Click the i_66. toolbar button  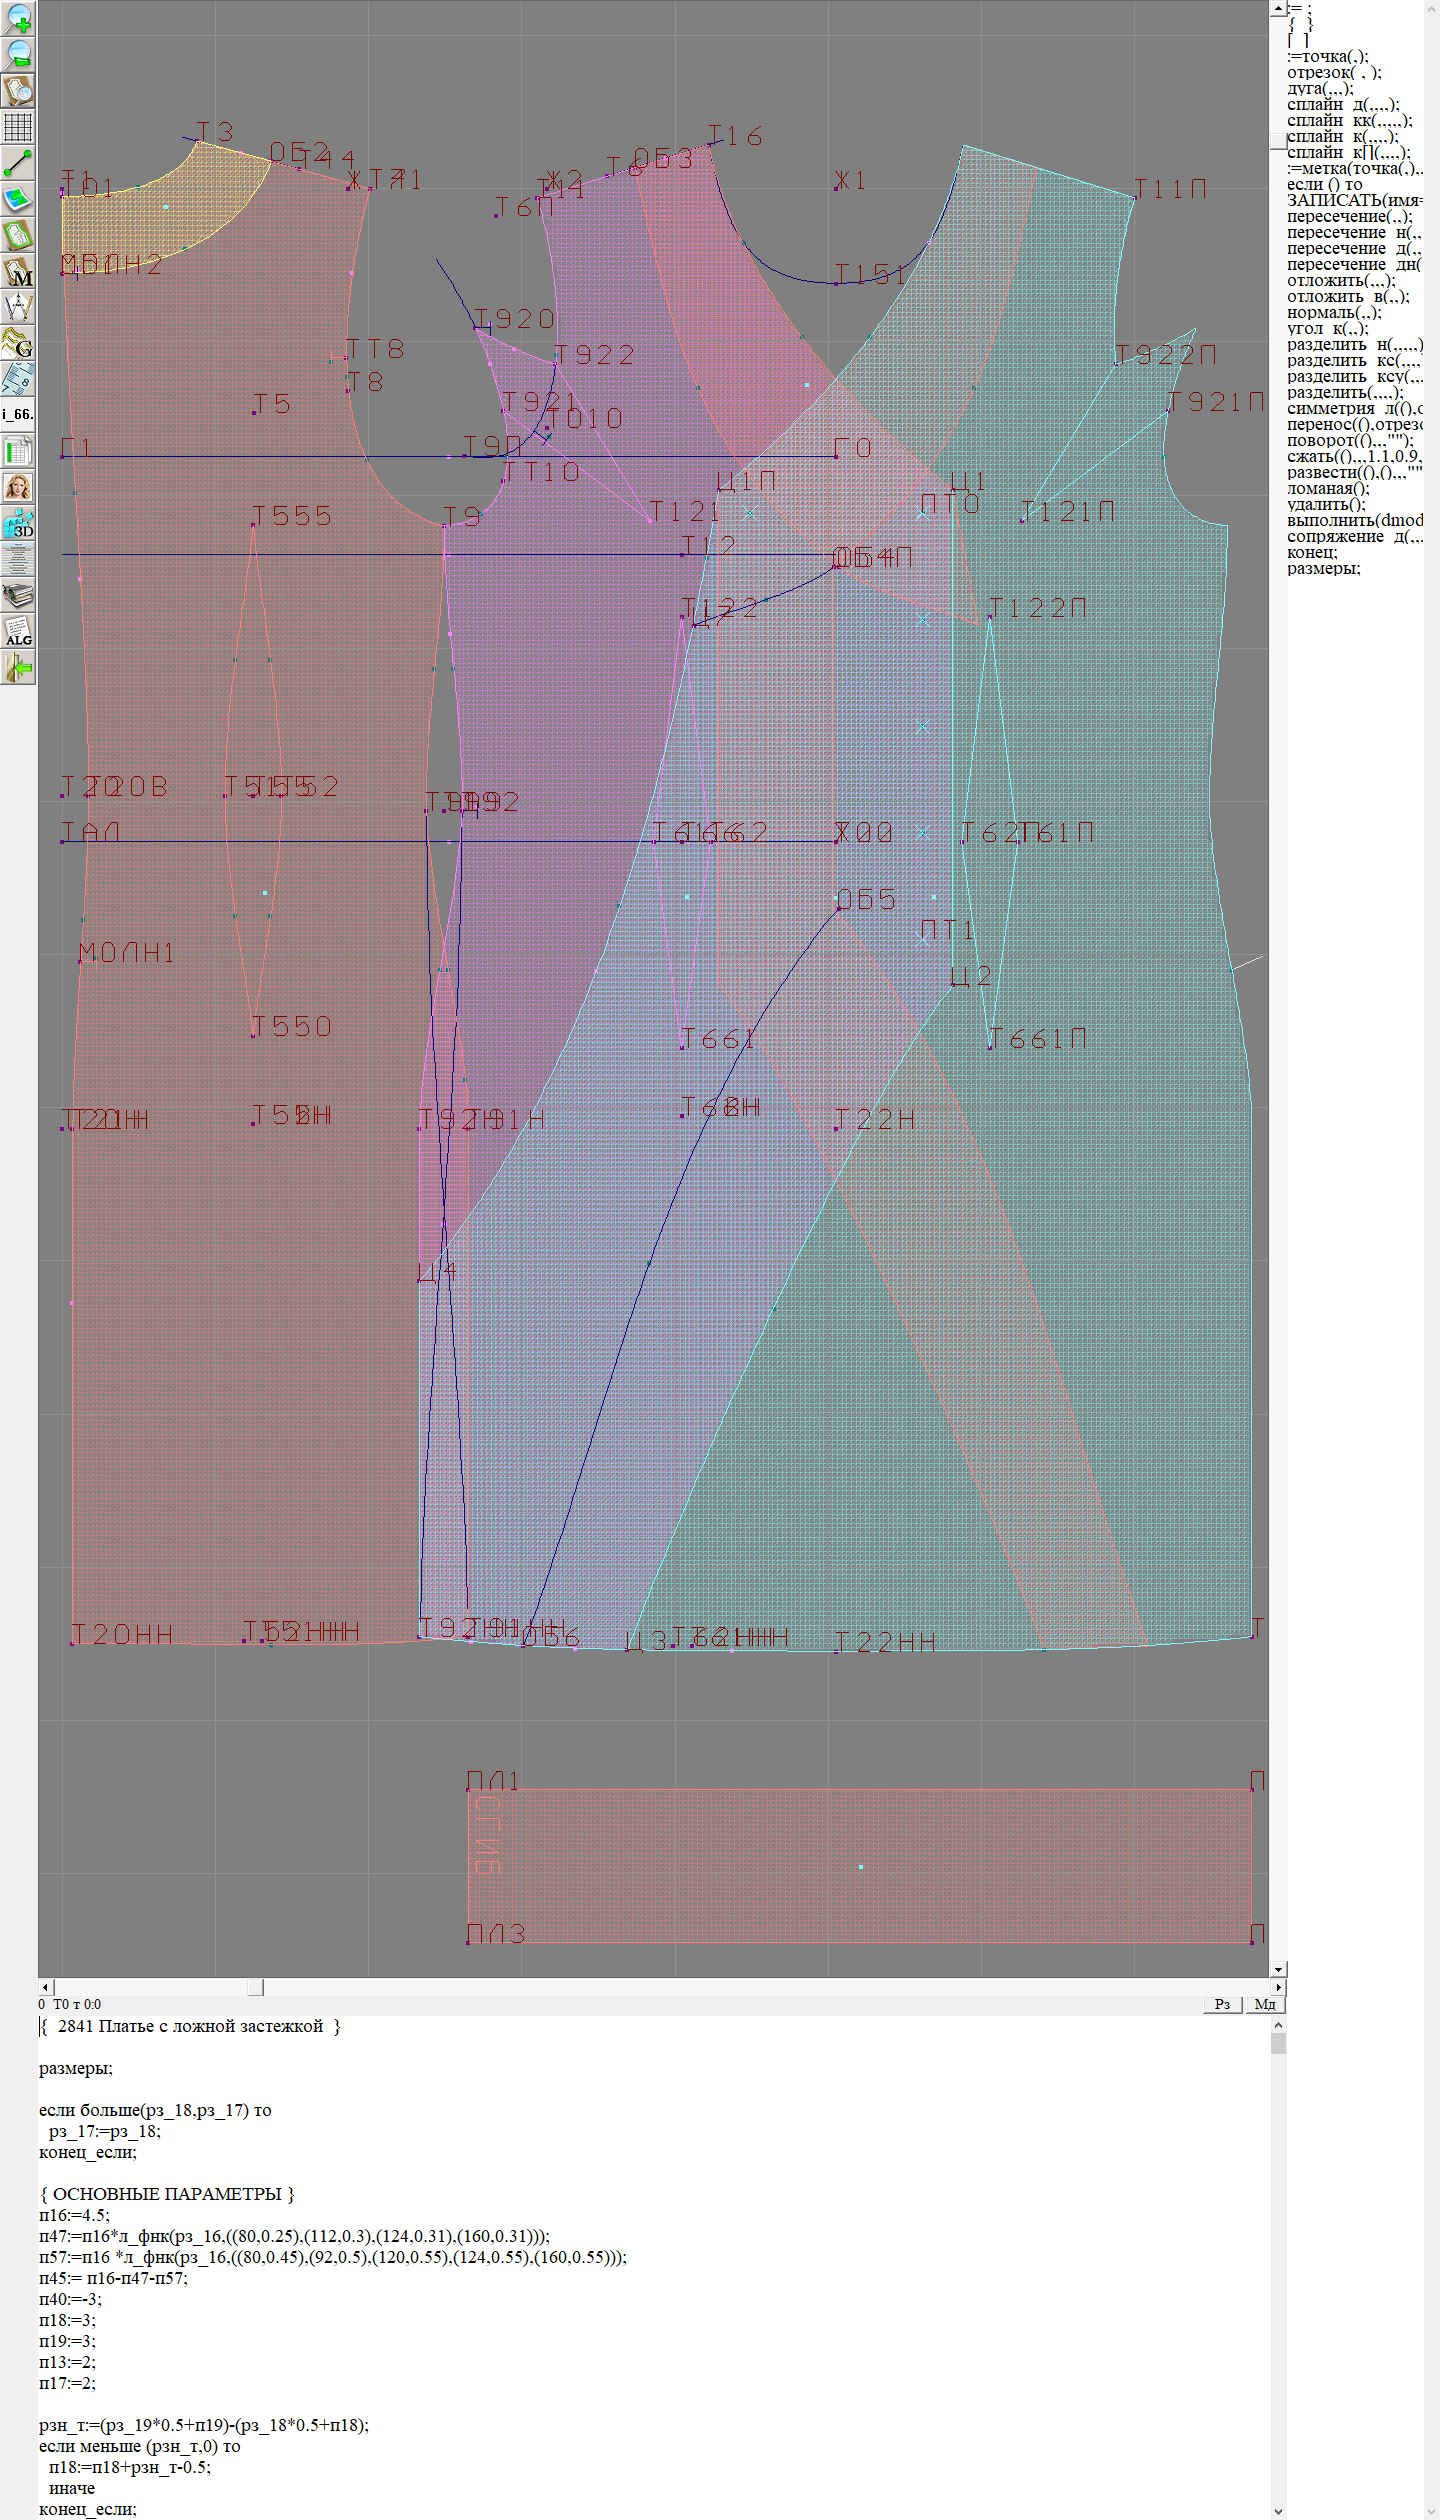pos(18,414)
